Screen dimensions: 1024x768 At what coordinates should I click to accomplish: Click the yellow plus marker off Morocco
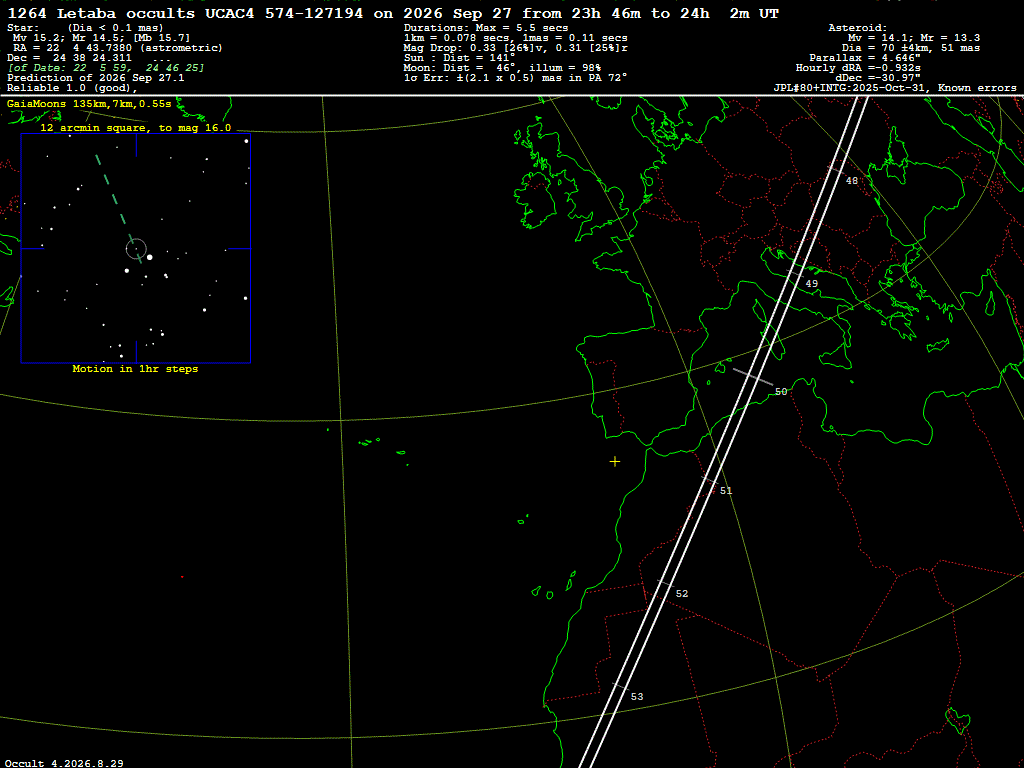pos(615,462)
